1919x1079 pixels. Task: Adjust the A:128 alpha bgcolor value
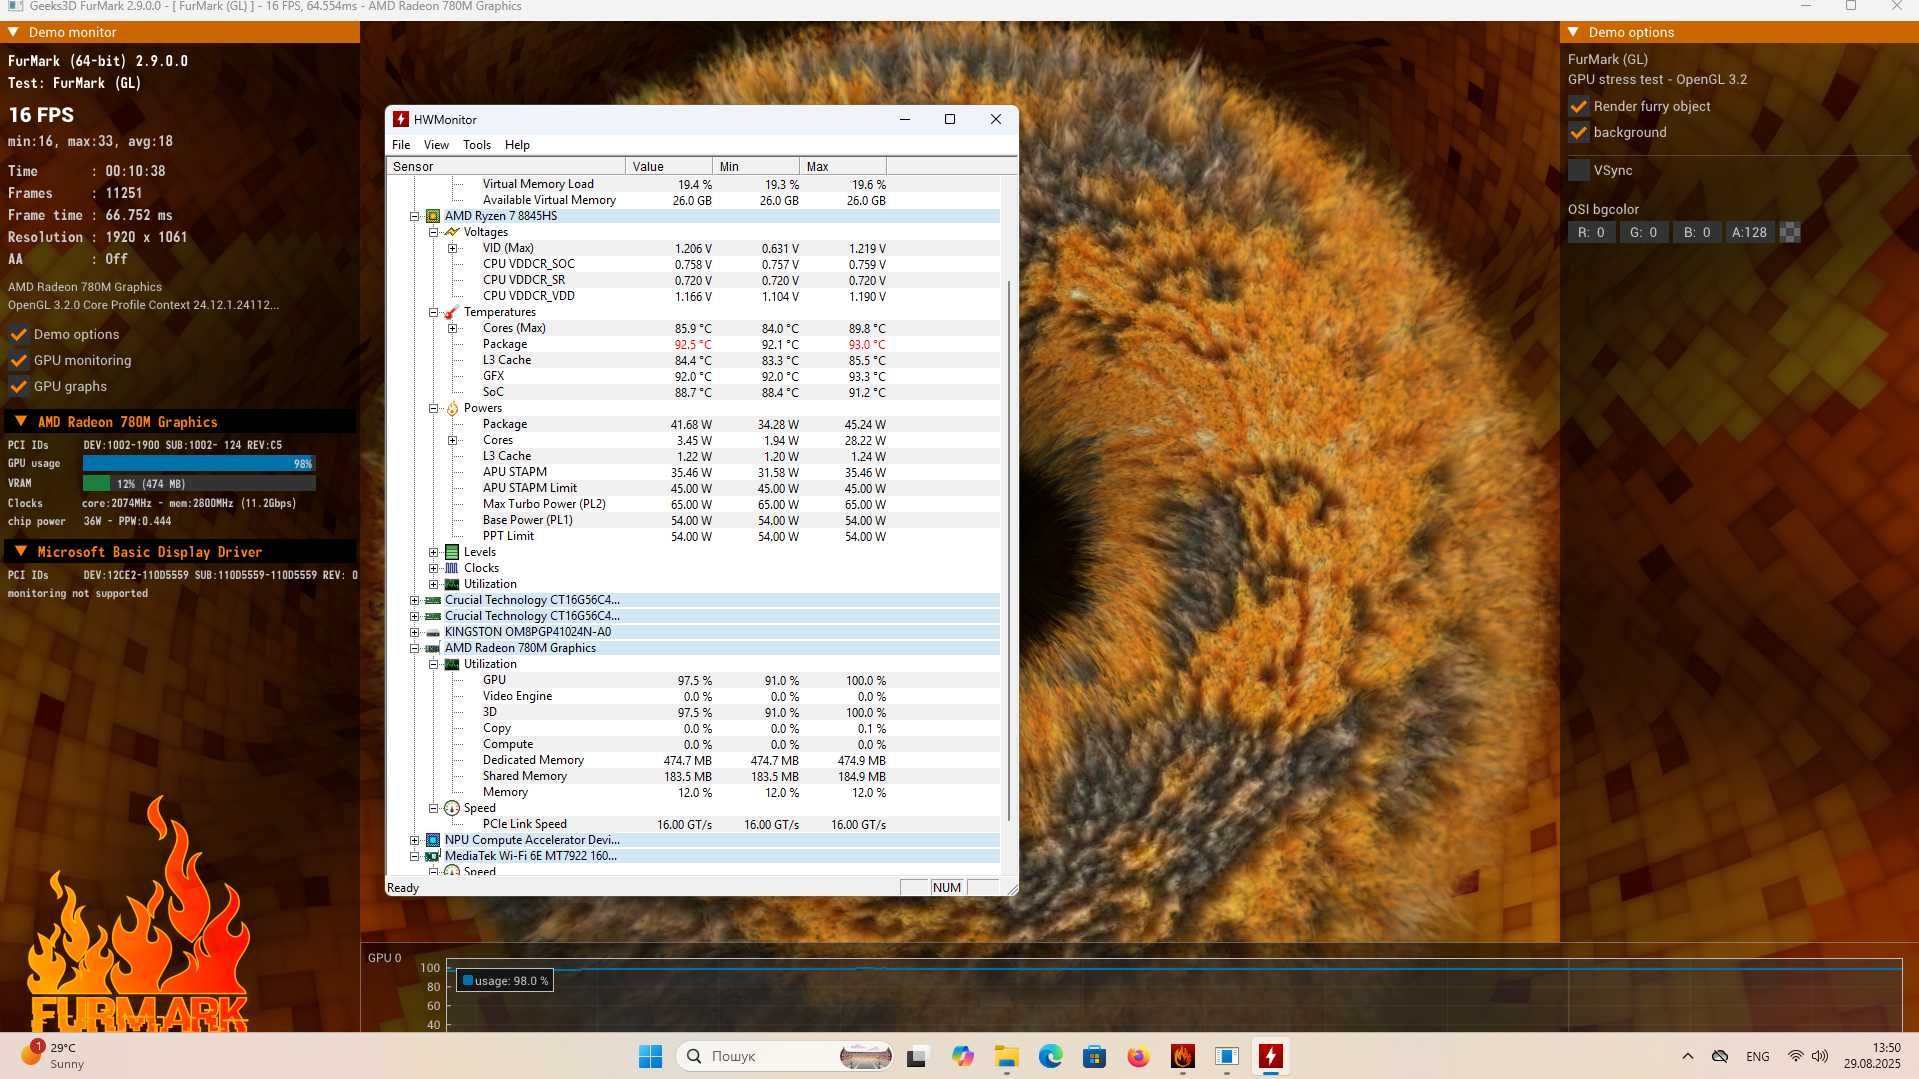(x=1749, y=232)
